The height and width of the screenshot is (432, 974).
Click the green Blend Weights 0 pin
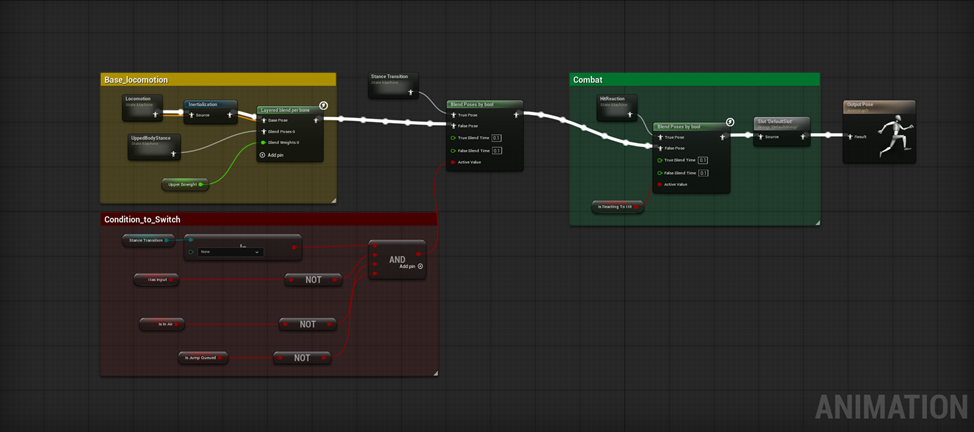click(263, 142)
